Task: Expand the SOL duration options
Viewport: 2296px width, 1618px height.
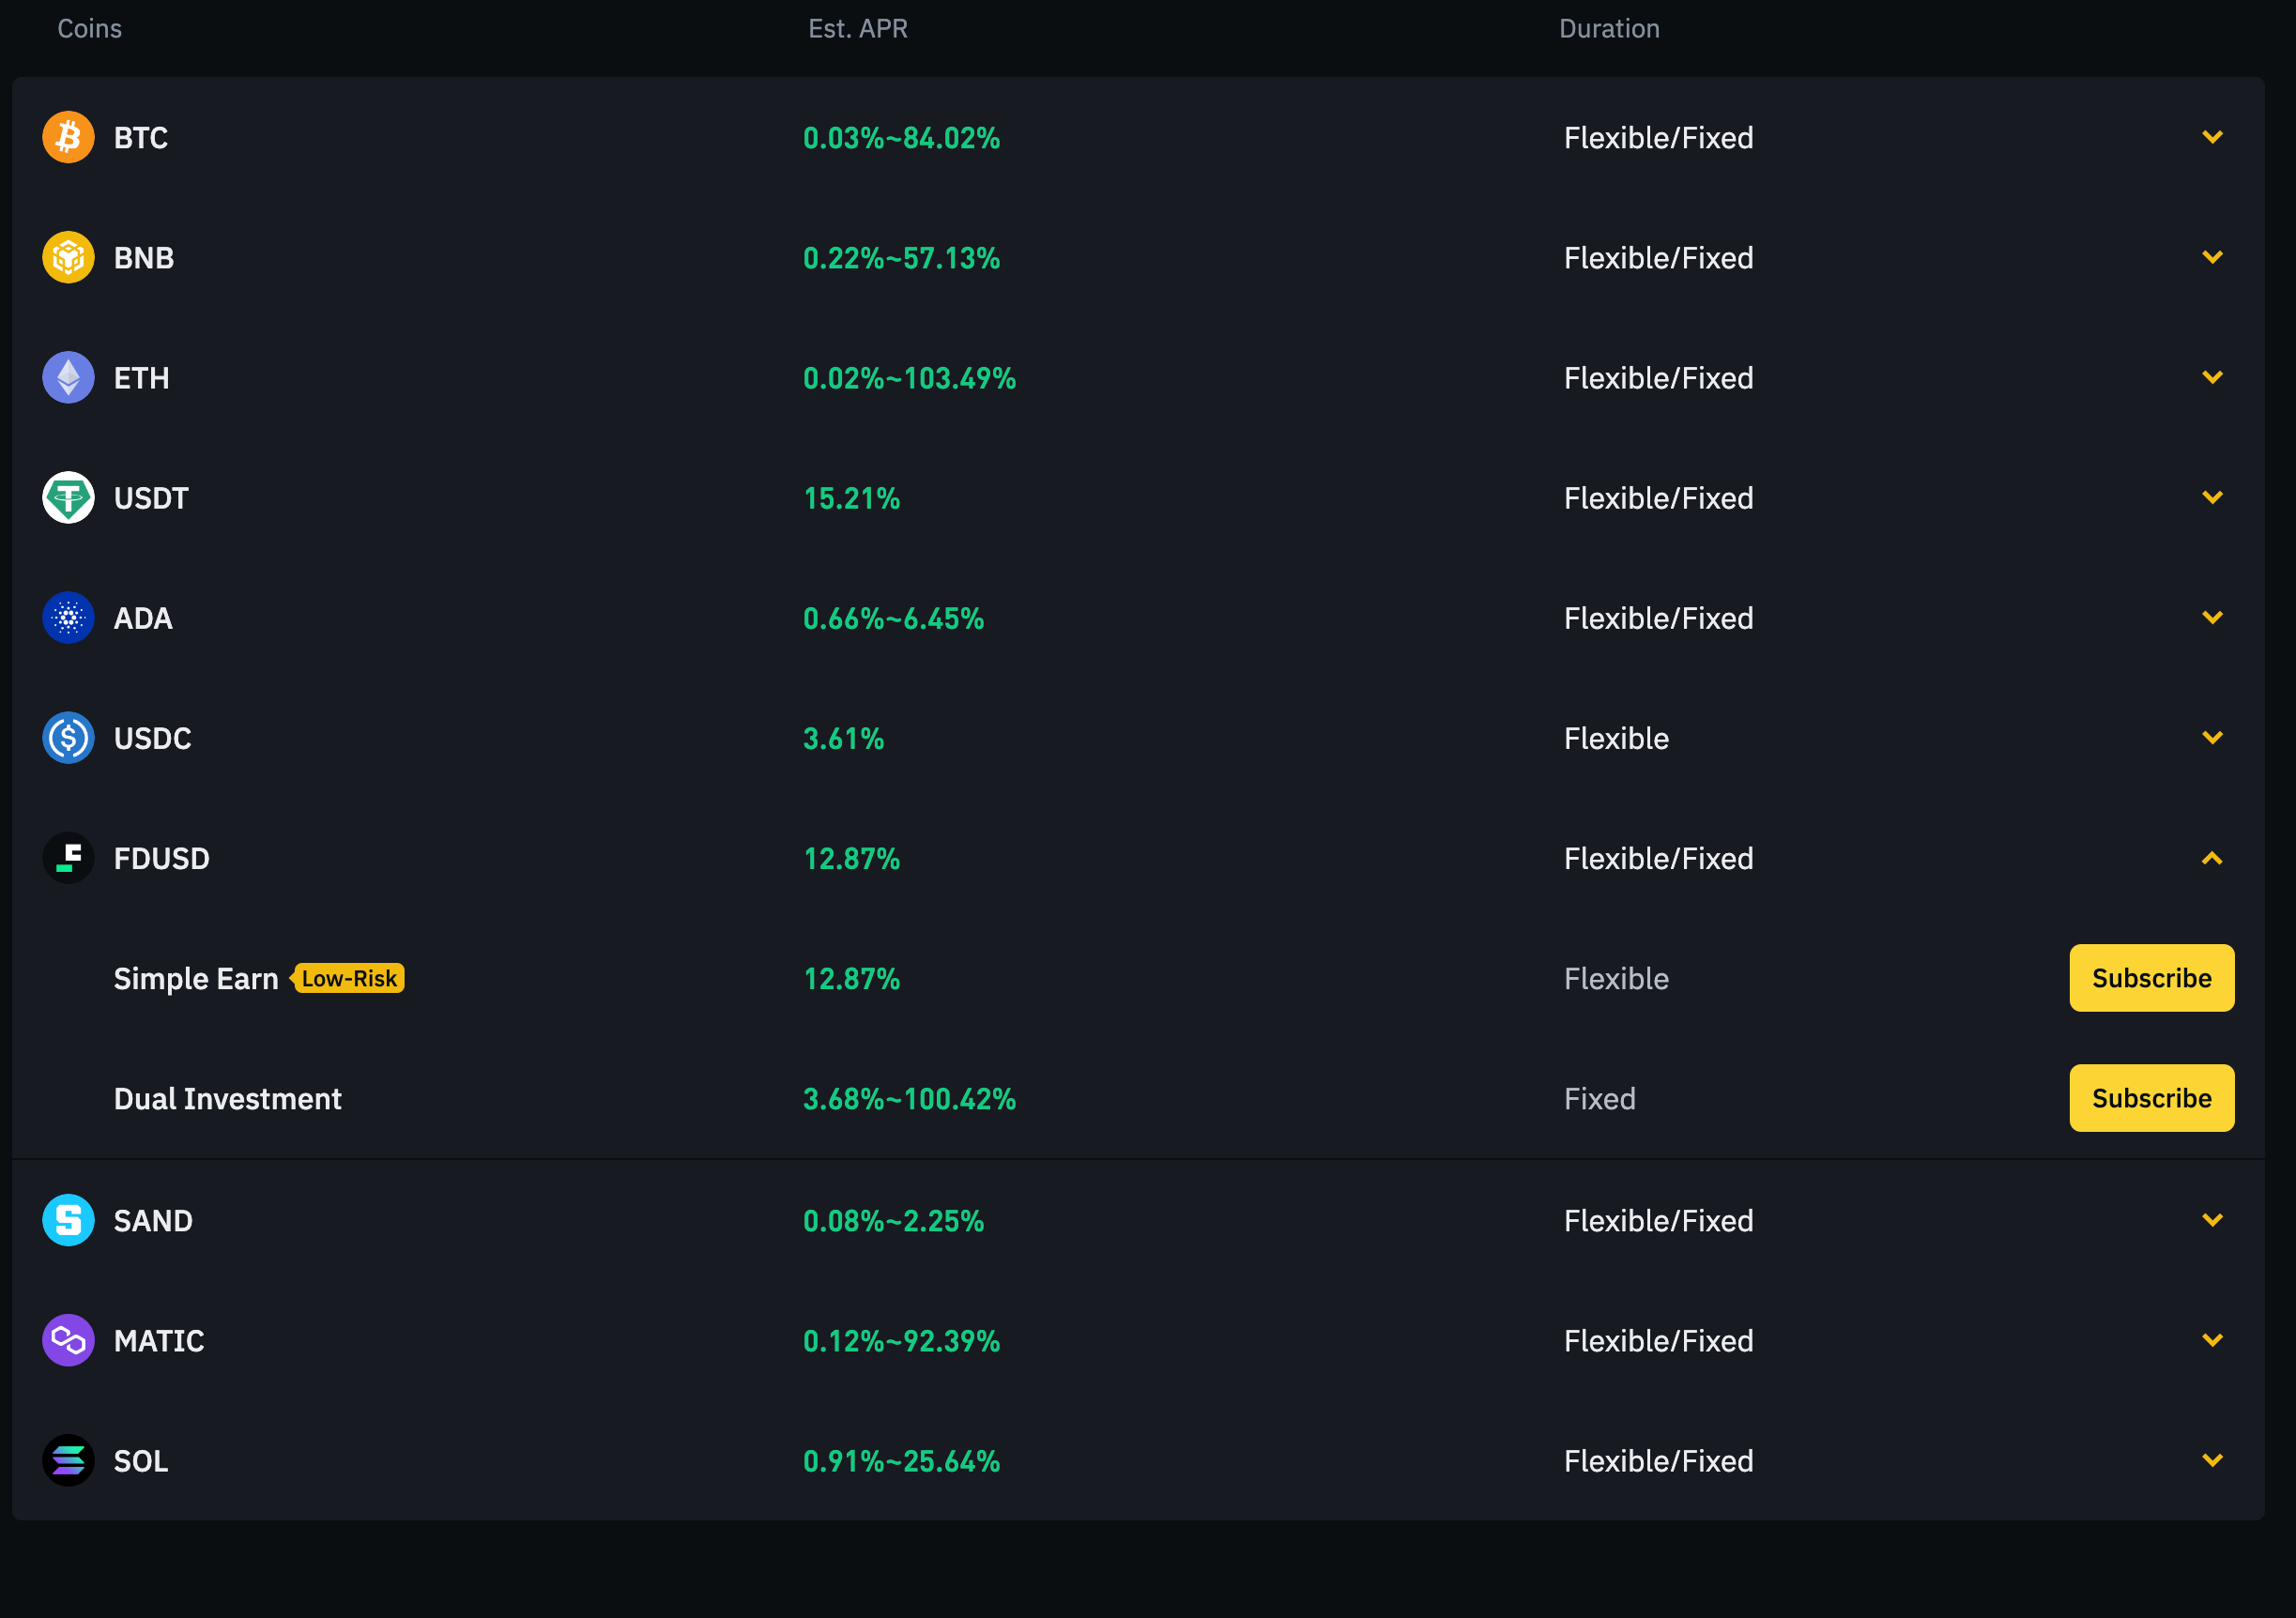Action: 2212,1461
